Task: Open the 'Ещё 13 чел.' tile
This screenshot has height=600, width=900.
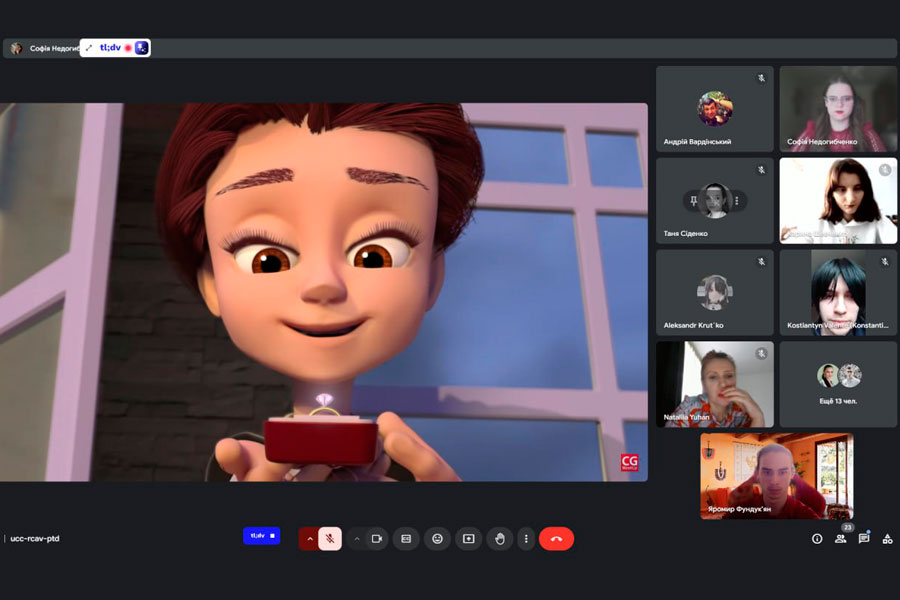Action: coord(838,385)
